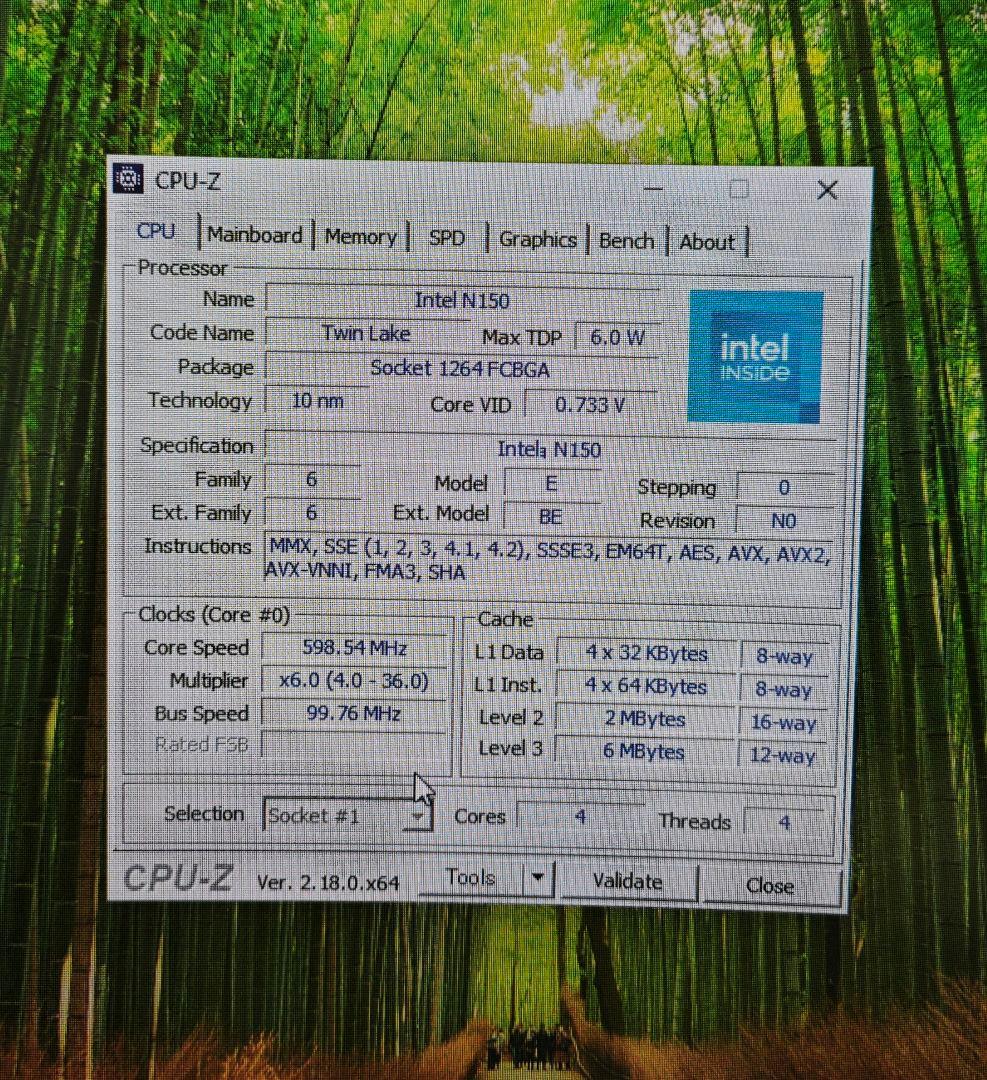Click the Stepping value 0
Viewport: 987px width, 1080px height.
(x=784, y=488)
